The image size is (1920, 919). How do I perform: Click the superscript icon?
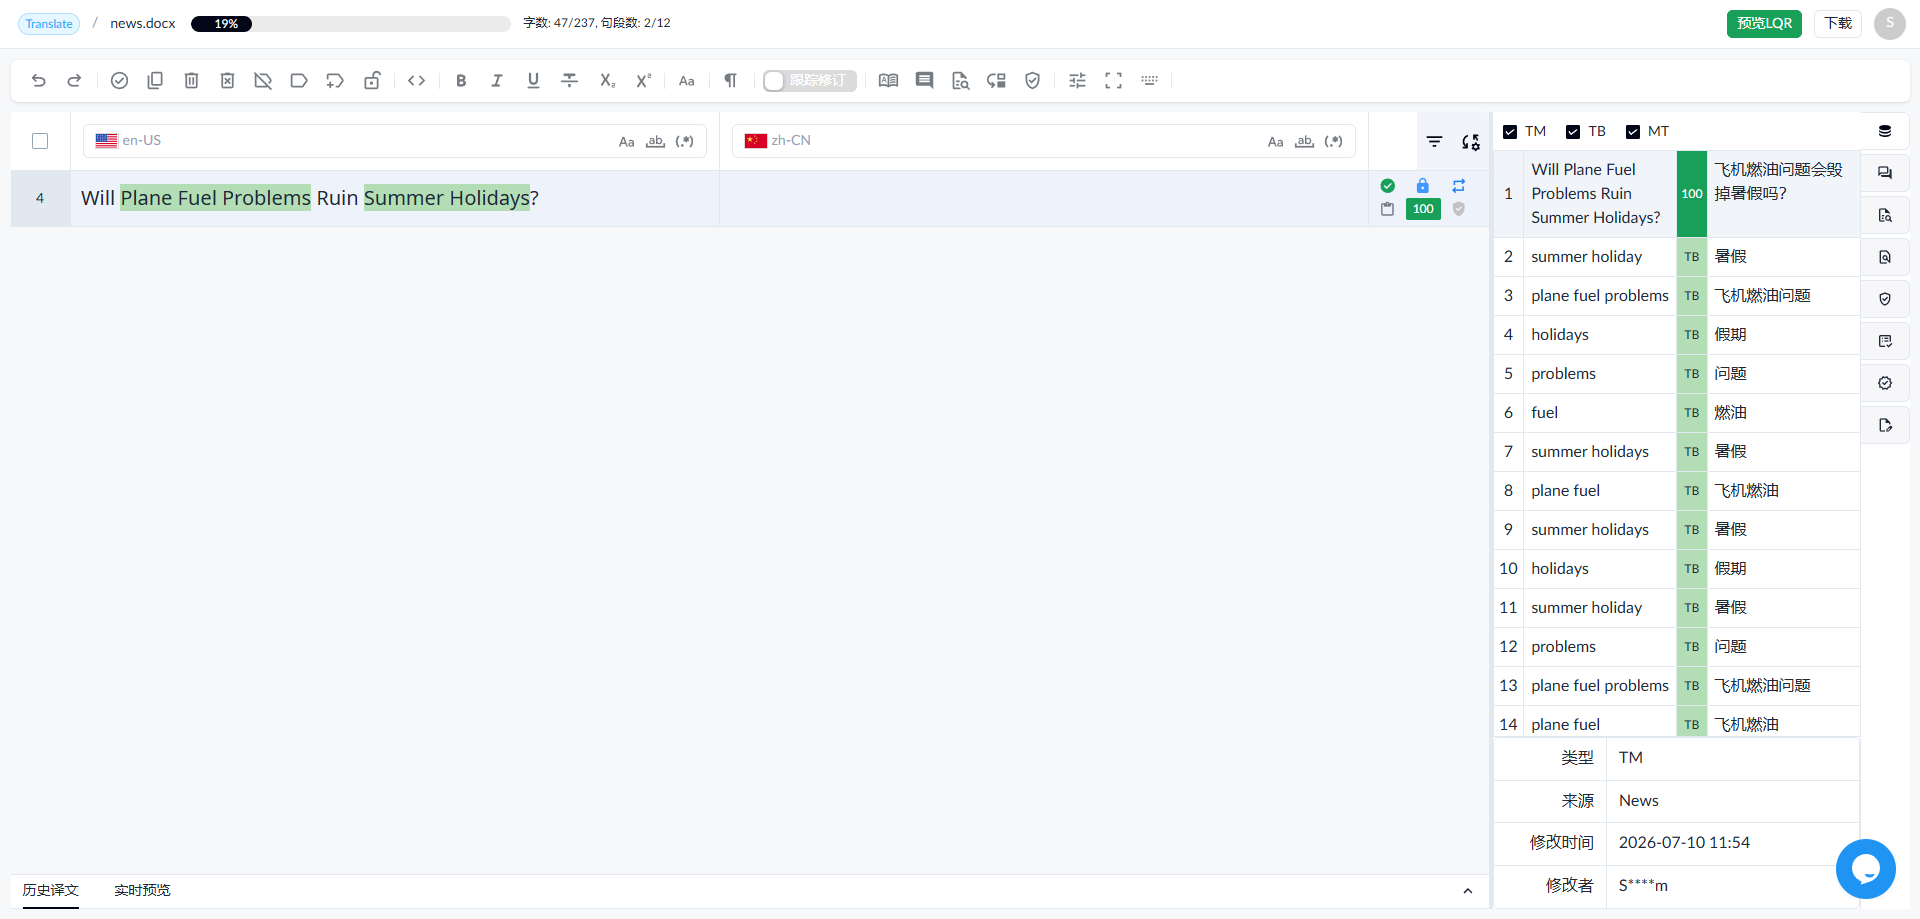pos(644,81)
